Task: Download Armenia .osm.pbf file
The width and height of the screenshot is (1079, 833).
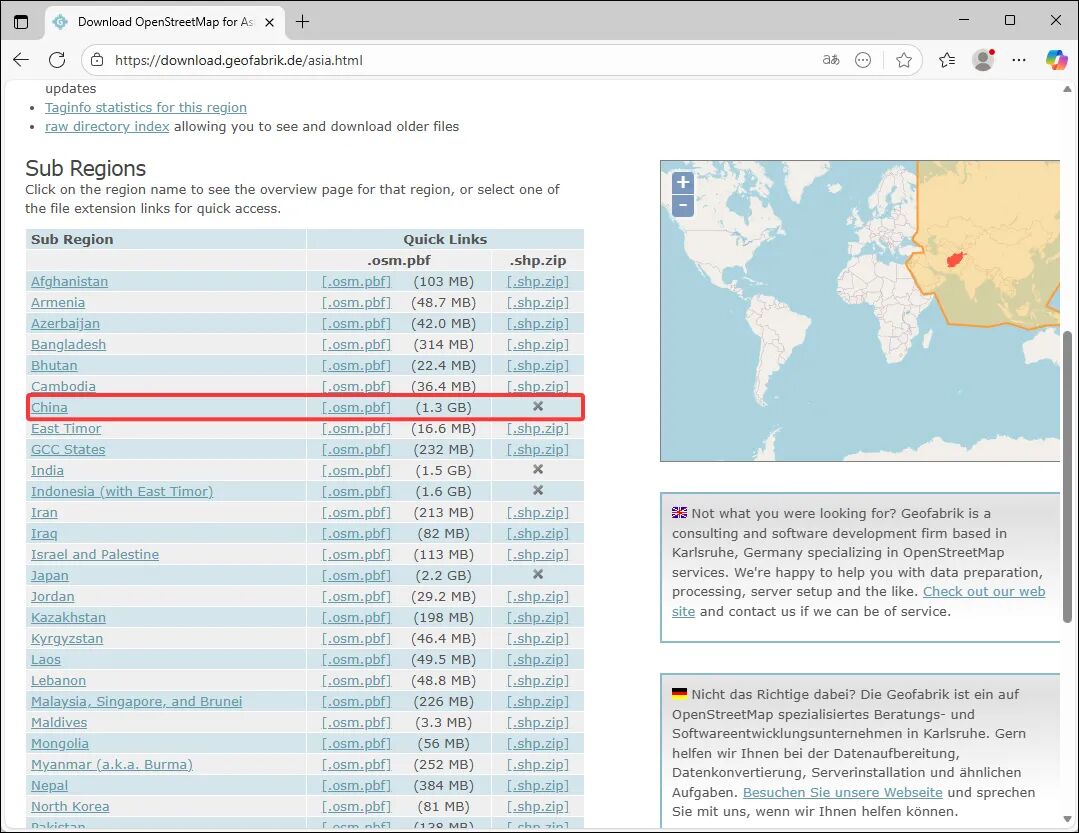Action: 356,303
